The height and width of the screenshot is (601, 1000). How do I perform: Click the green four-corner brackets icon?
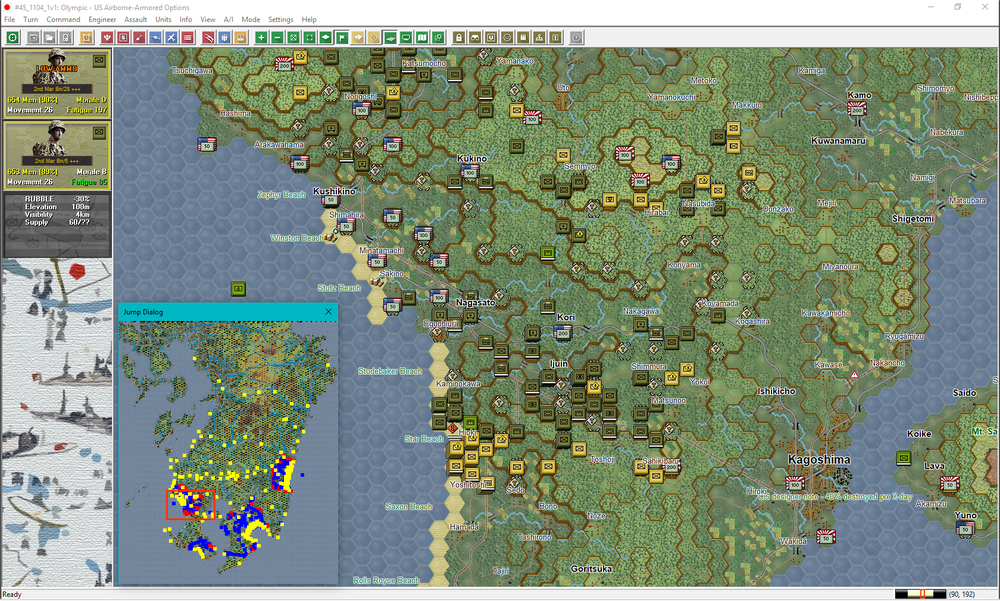click(x=309, y=38)
